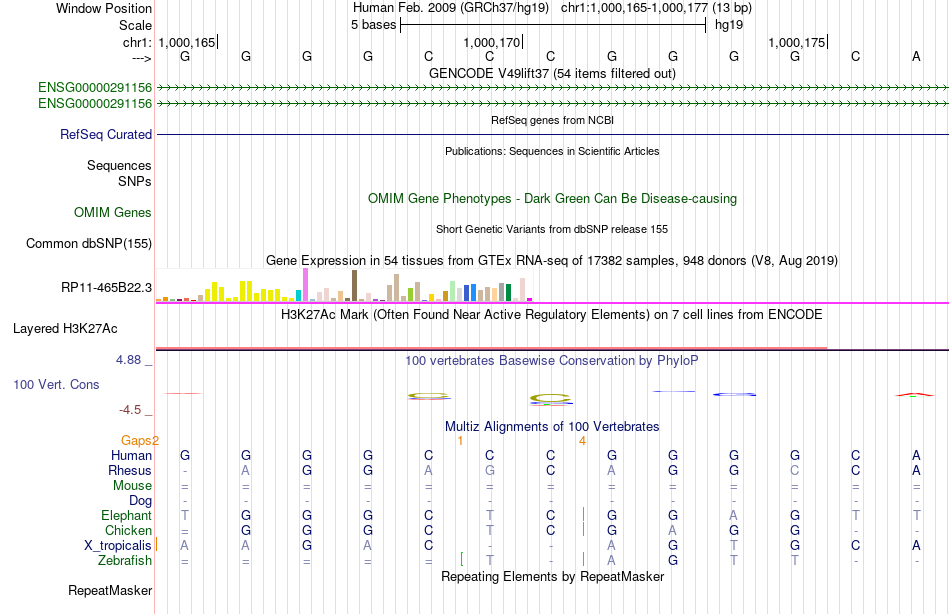This screenshot has height=614, width=950.
Task: Click the -4.5 conservation scale minimum
Action: tap(130, 410)
